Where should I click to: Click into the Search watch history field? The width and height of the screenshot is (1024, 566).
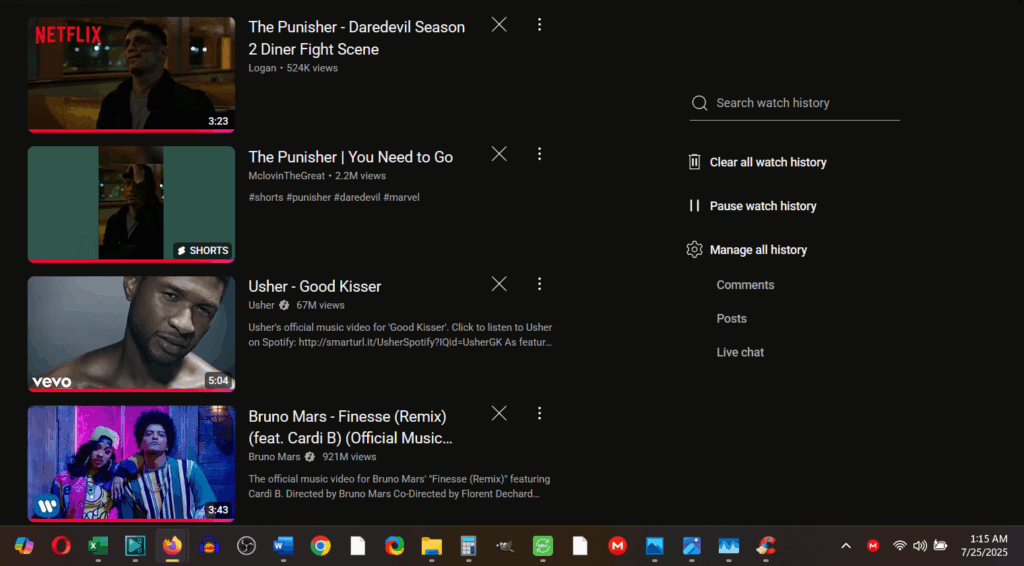[x=795, y=103]
